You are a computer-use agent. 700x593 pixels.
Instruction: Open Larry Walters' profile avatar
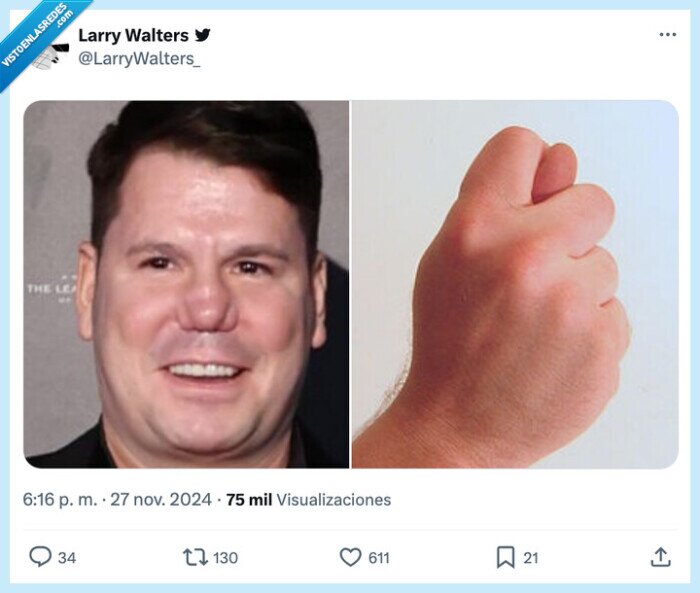pos(50,51)
